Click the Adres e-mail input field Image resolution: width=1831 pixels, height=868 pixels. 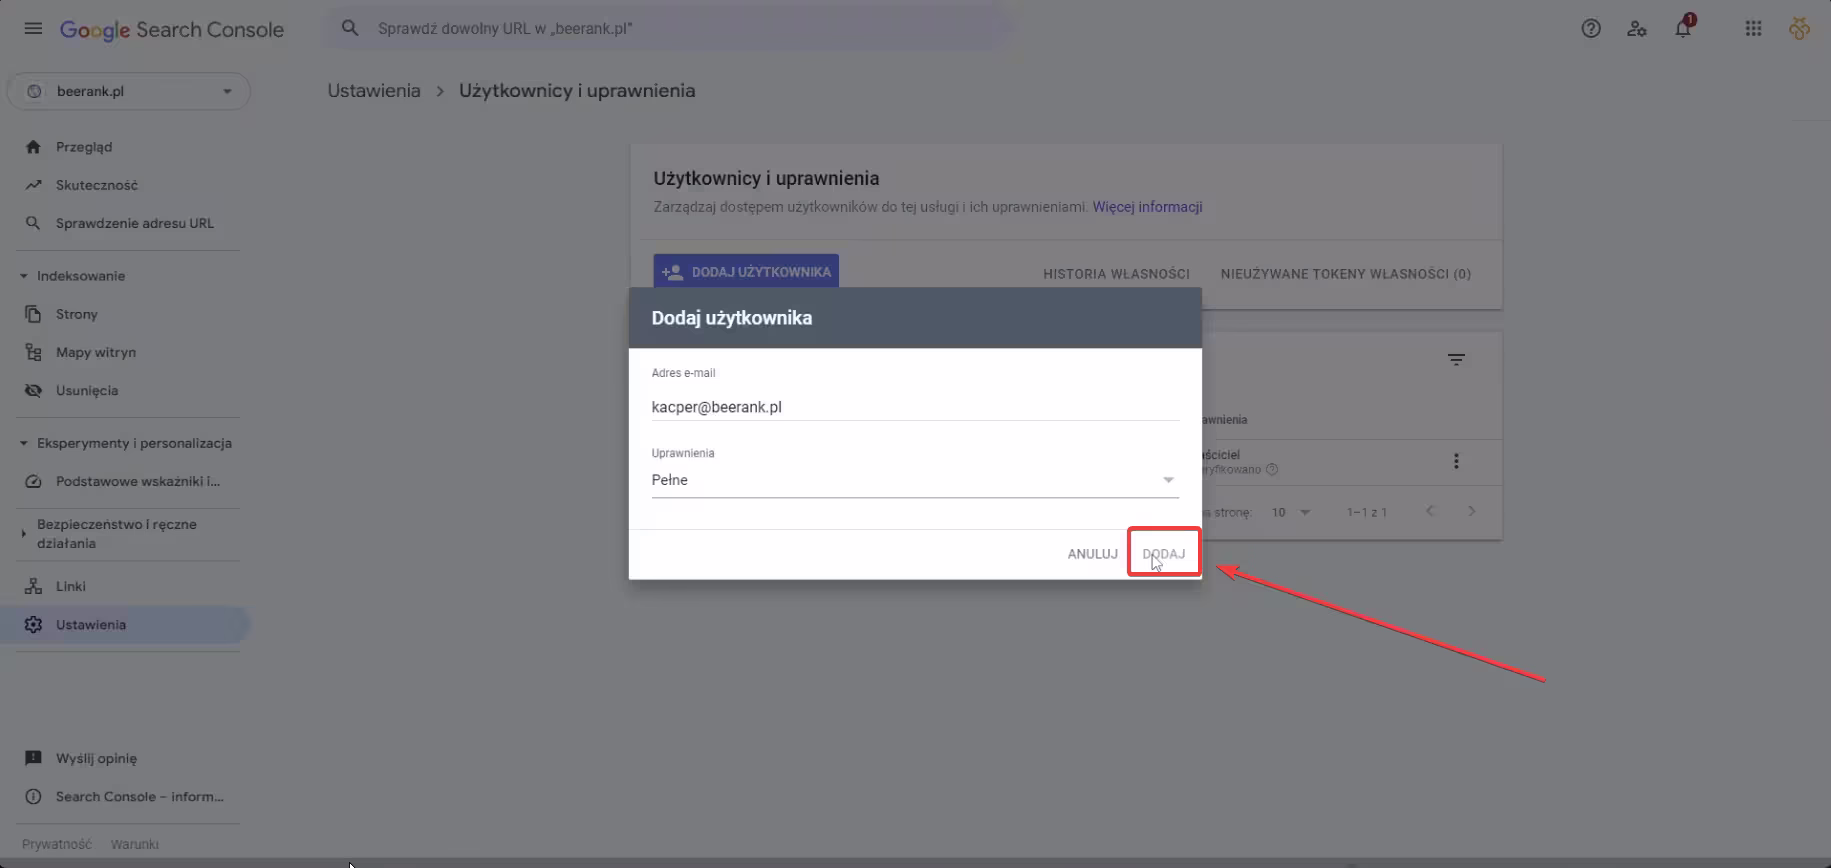tap(914, 407)
